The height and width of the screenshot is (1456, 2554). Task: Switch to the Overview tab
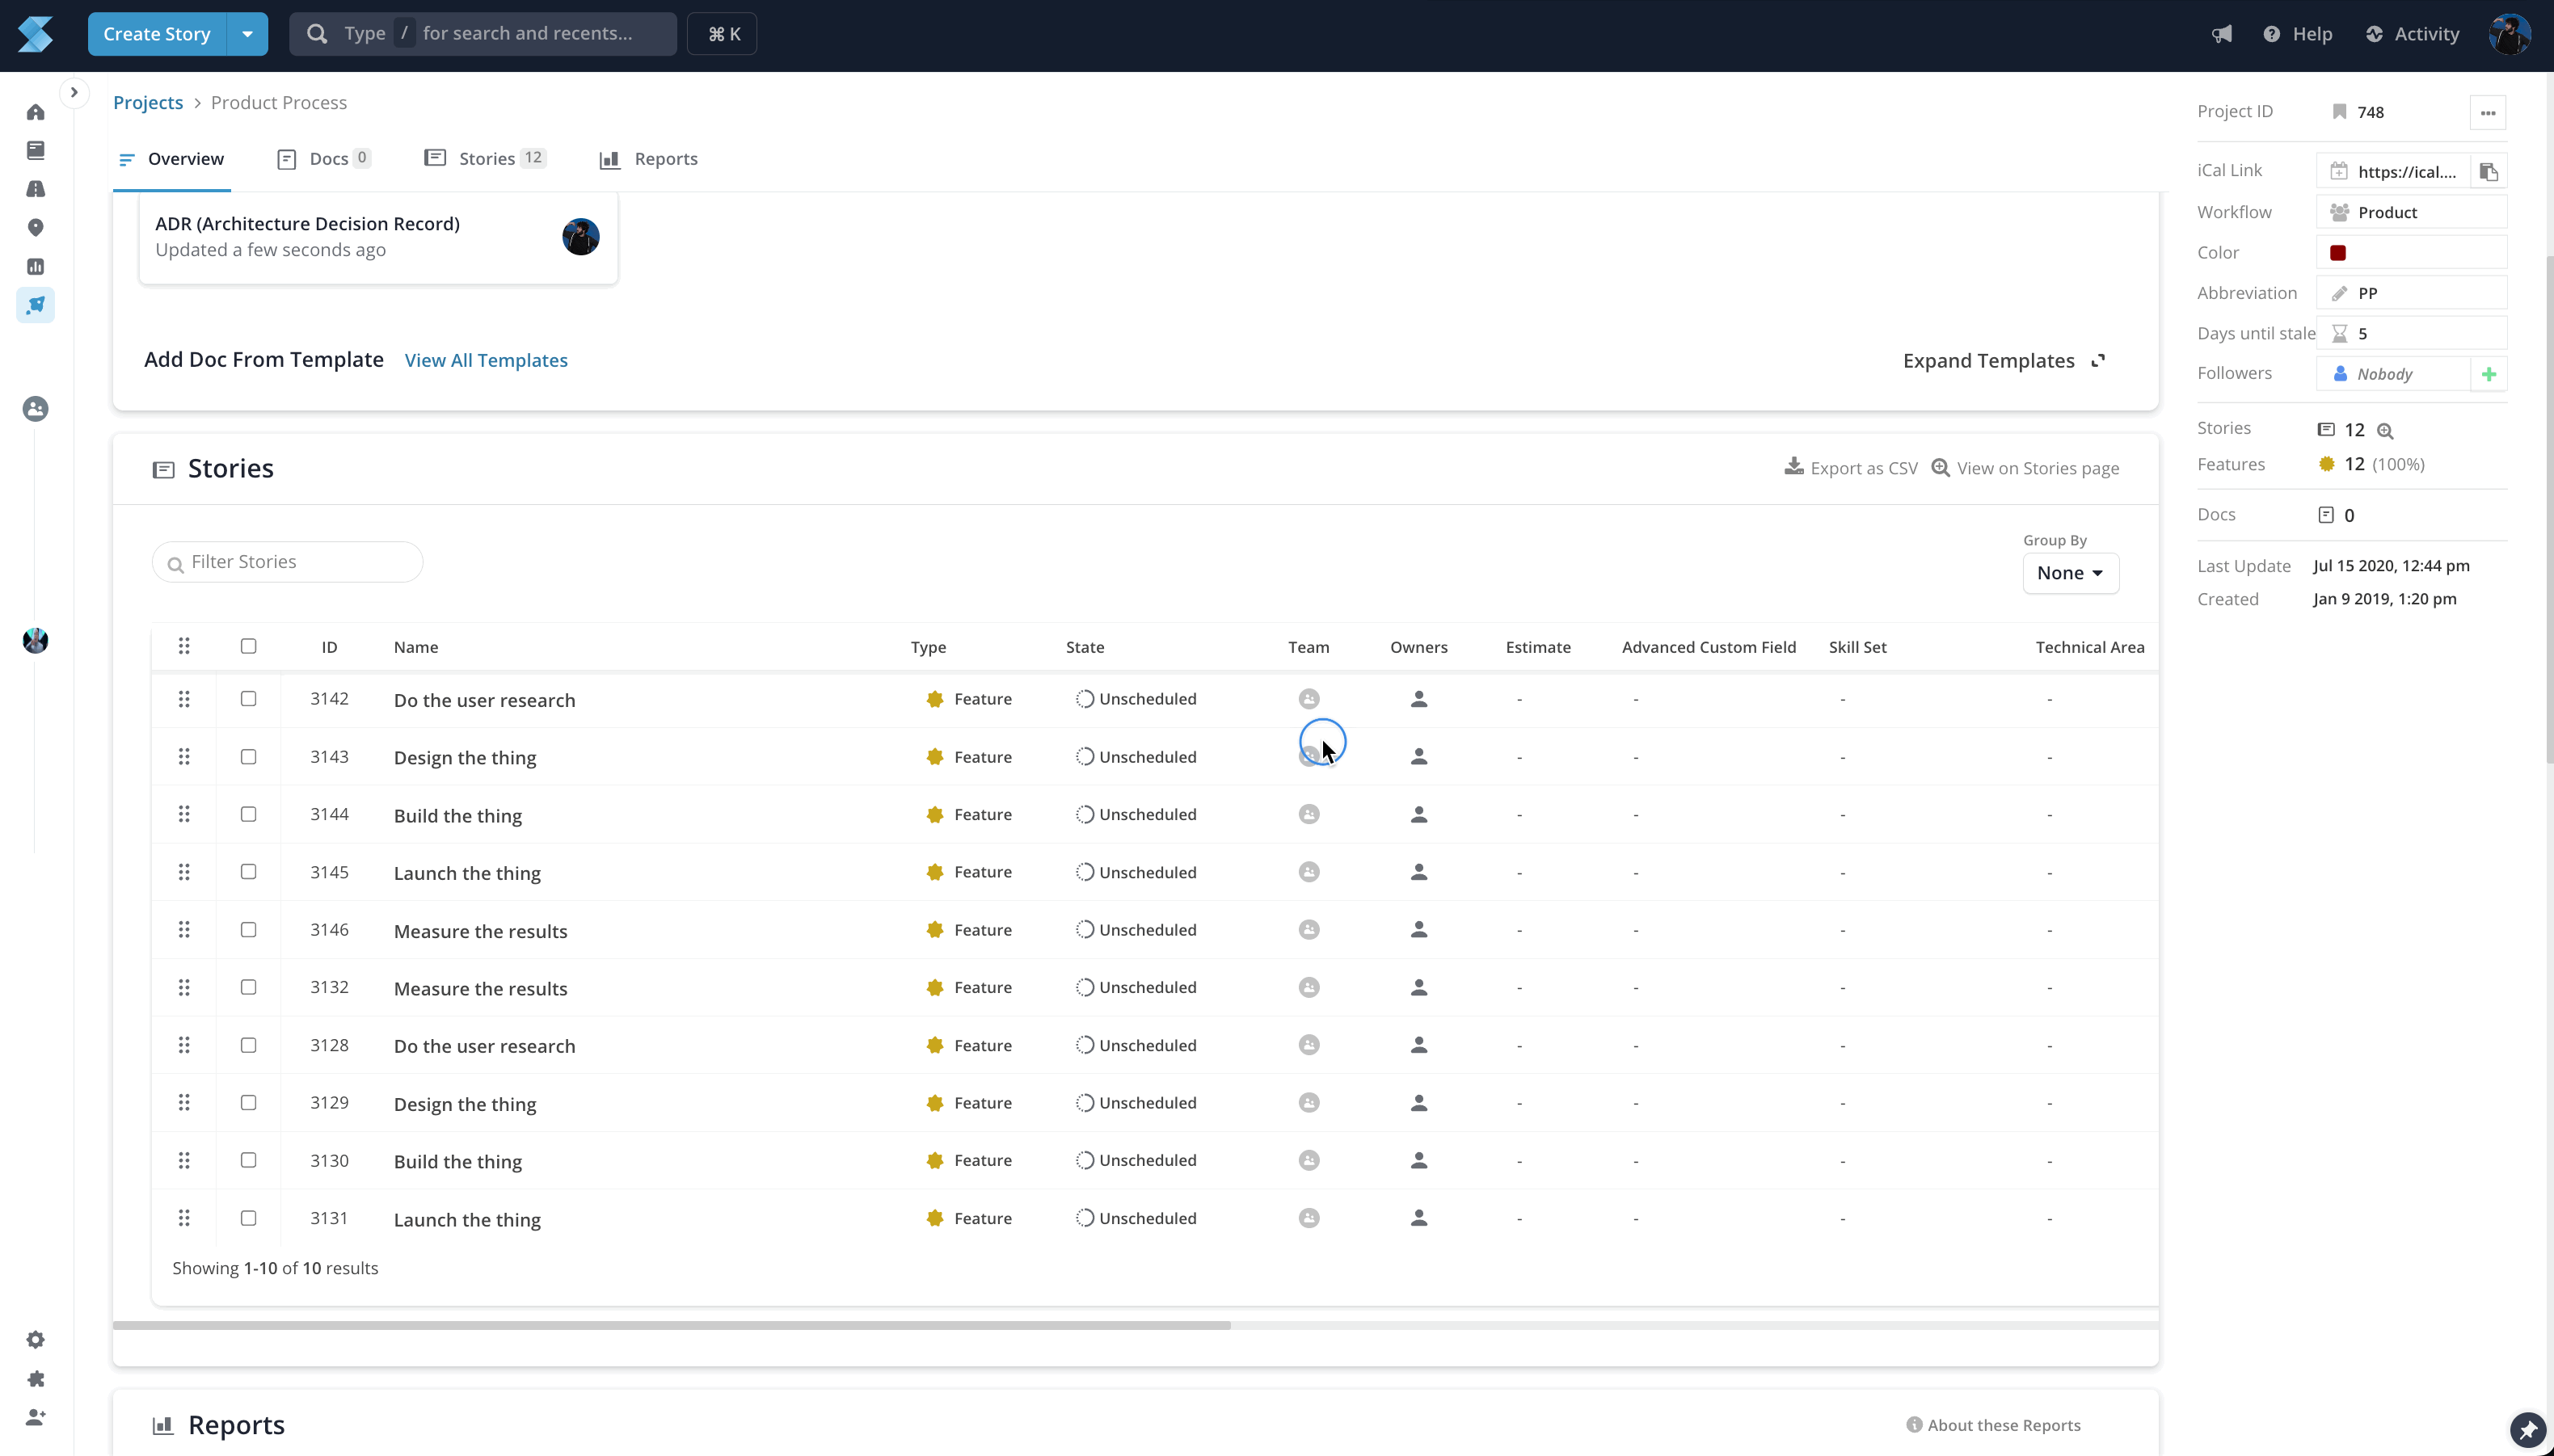tap(171, 159)
